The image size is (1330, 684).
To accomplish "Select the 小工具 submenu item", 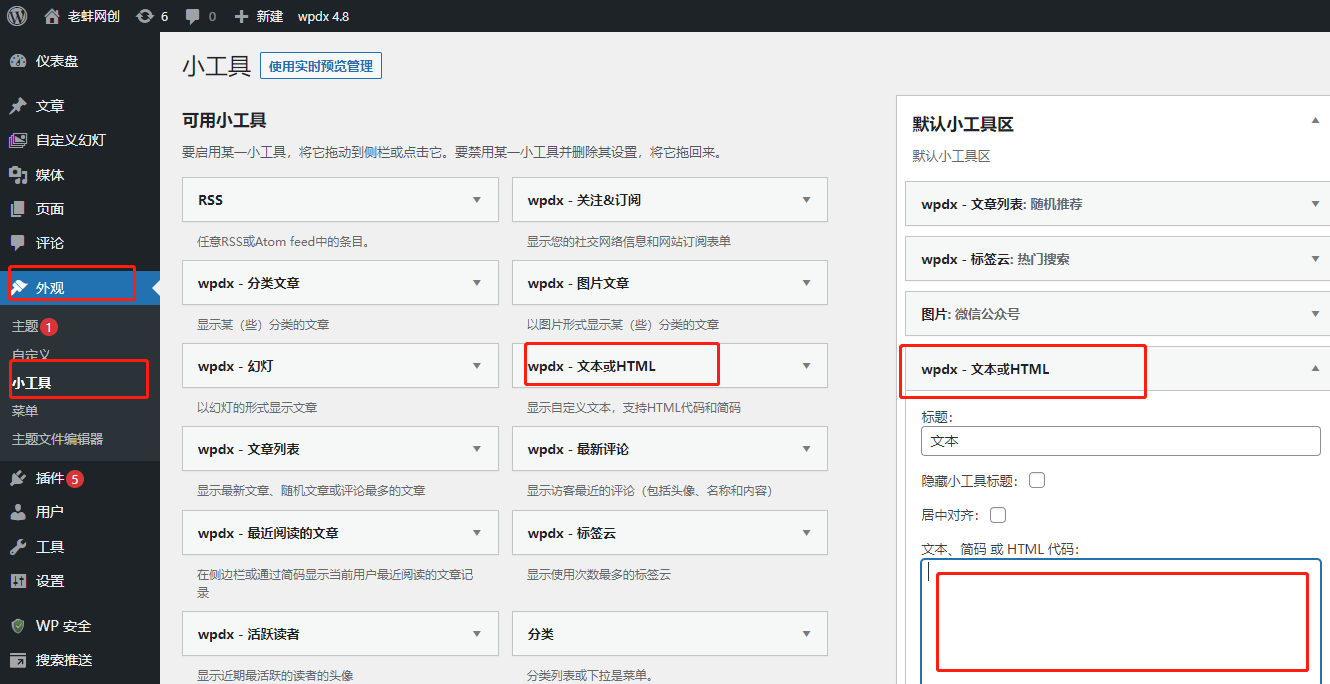I will tap(31, 383).
